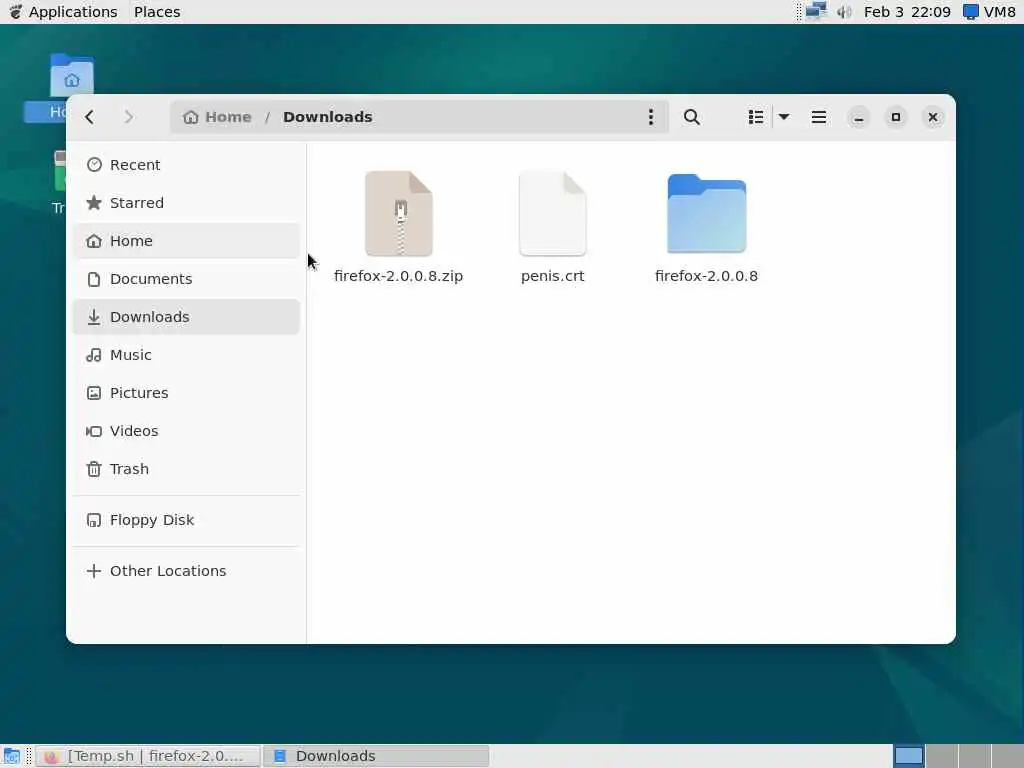This screenshot has height=768, width=1024.
Task: Open Documents in the sidebar
Action: tap(186, 279)
